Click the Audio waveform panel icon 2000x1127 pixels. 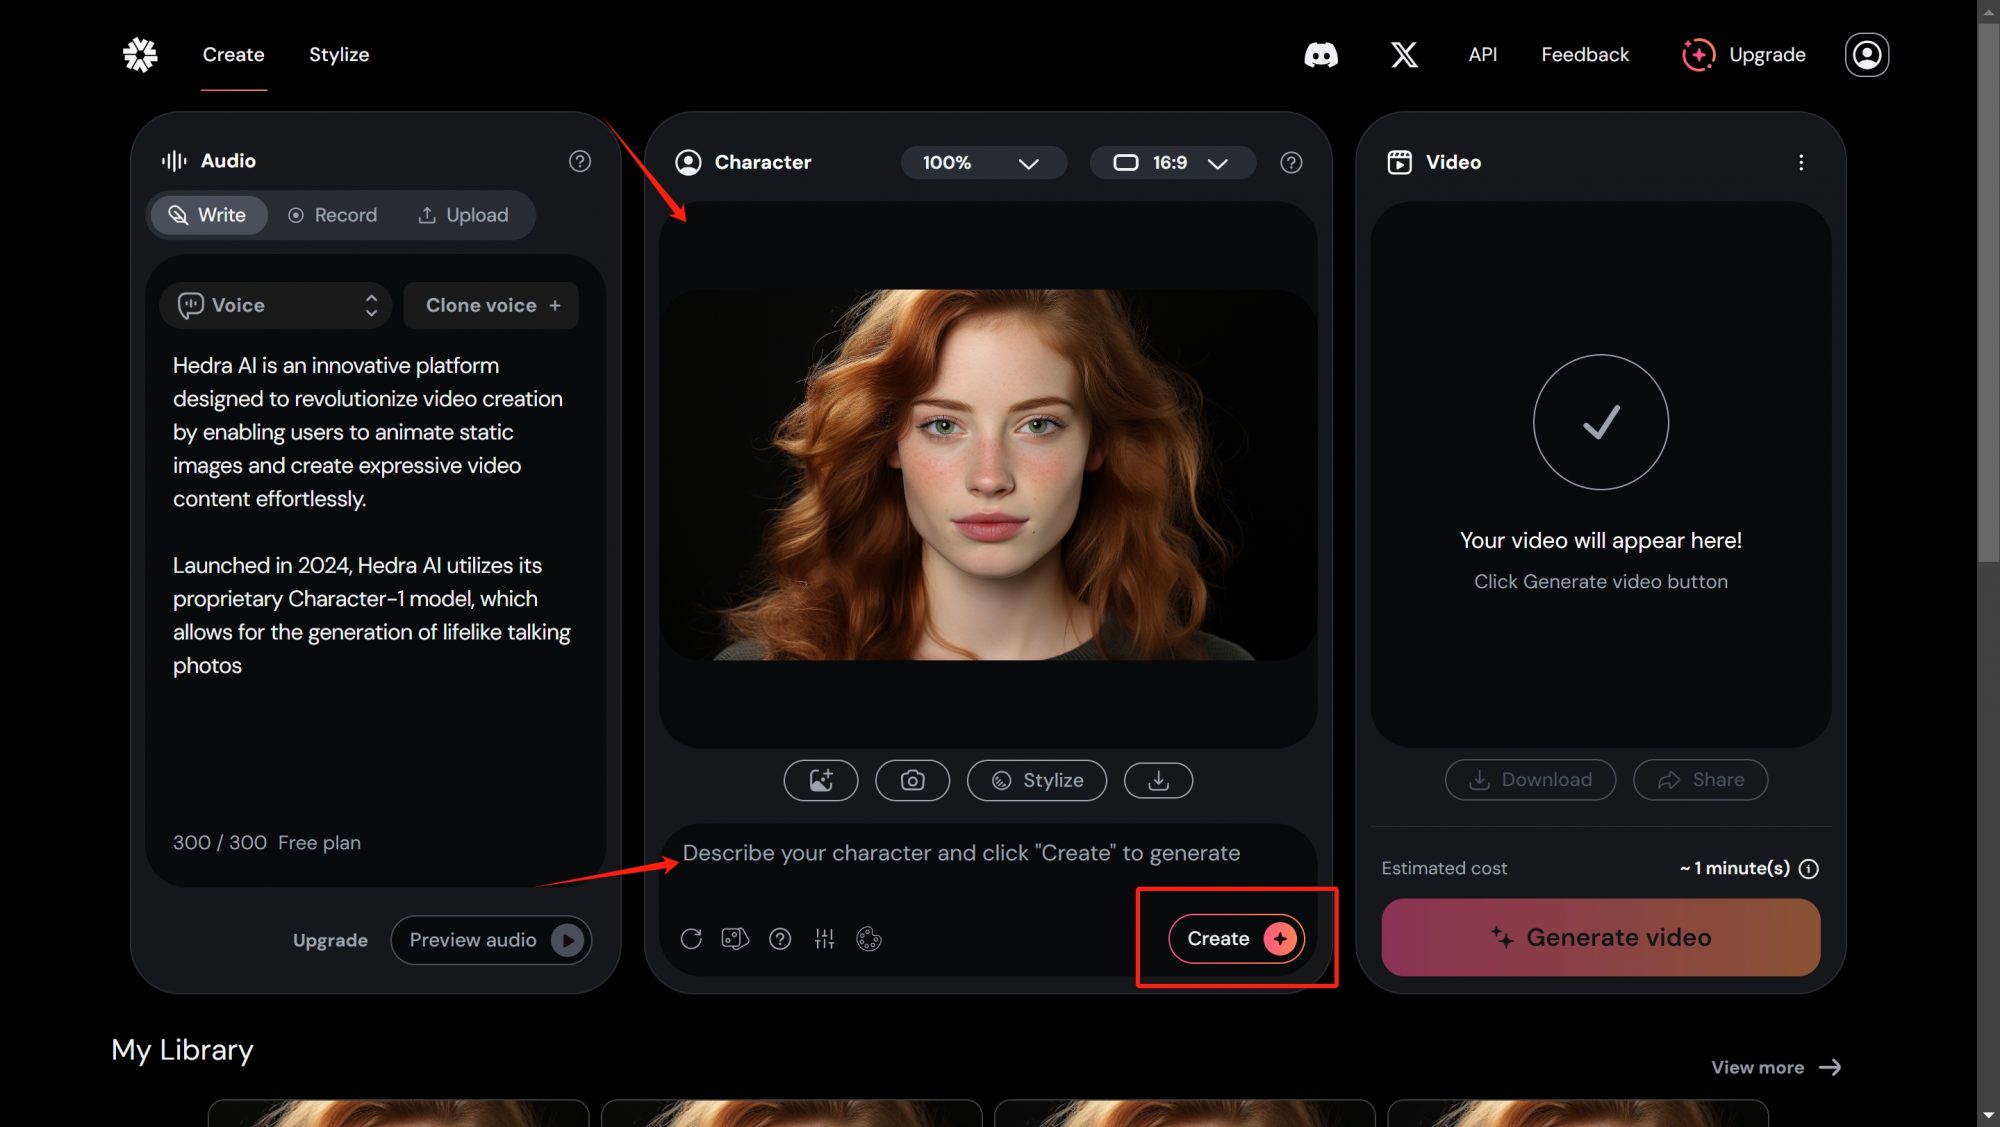[x=174, y=161]
